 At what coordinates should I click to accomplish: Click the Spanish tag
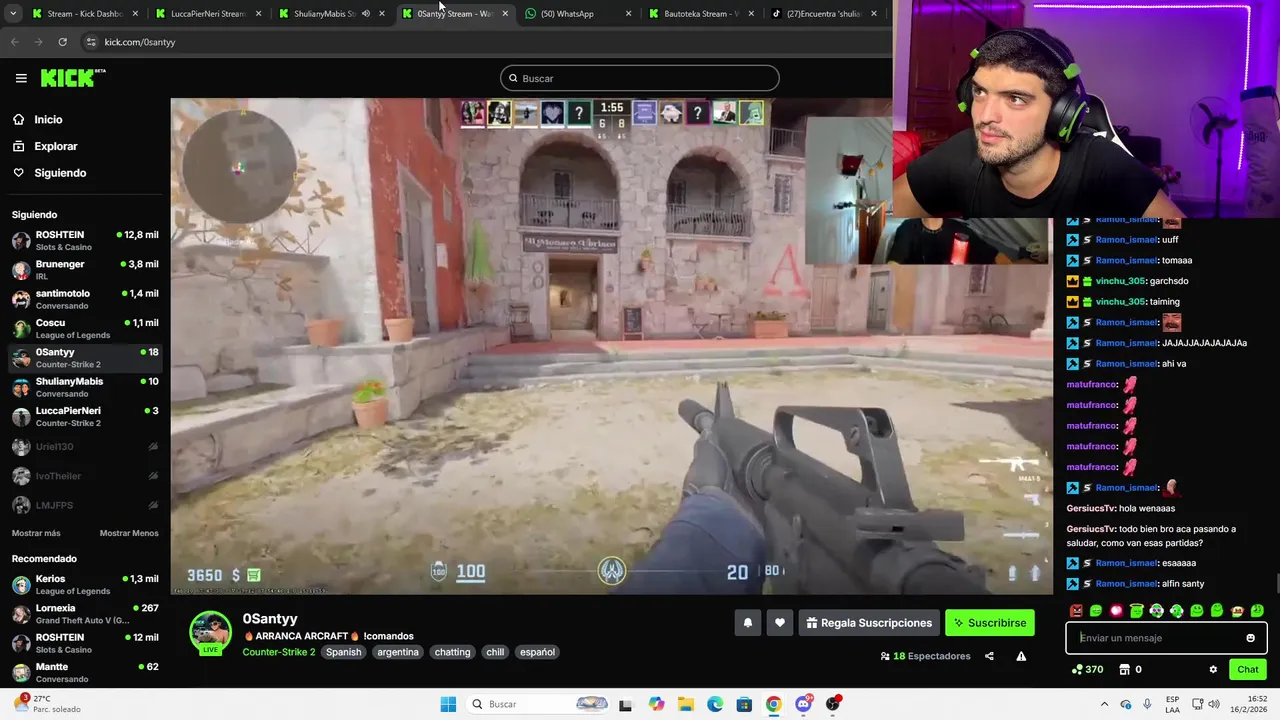(343, 652)
